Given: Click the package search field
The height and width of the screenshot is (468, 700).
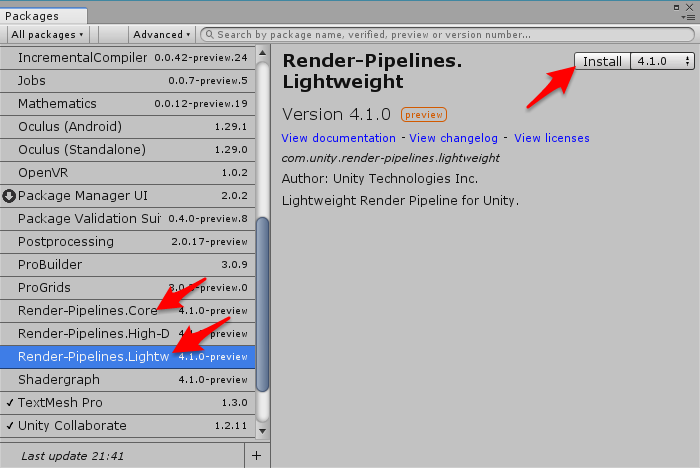Looking at the screenshot, I should click(x=447, y=34).
